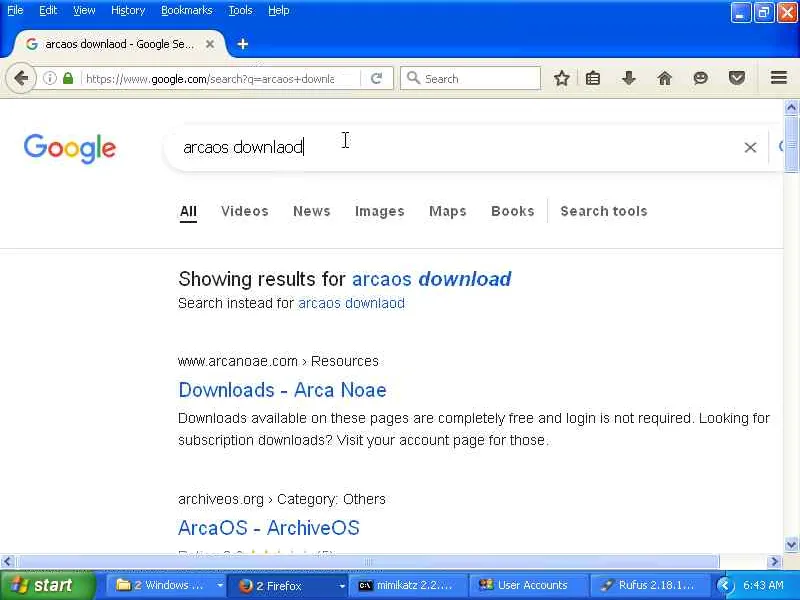
Task: Open the Help menu
Action: [279, 10]
